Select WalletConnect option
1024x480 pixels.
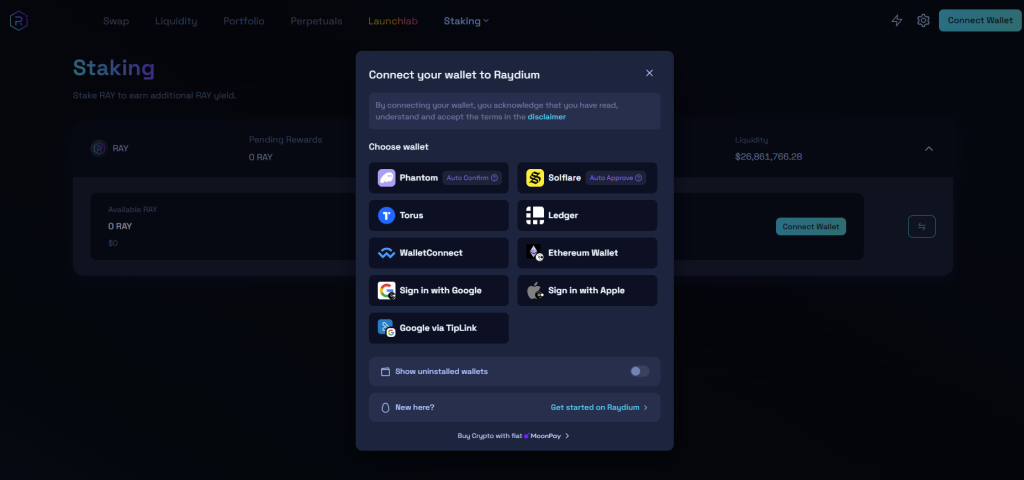(439, 253)
